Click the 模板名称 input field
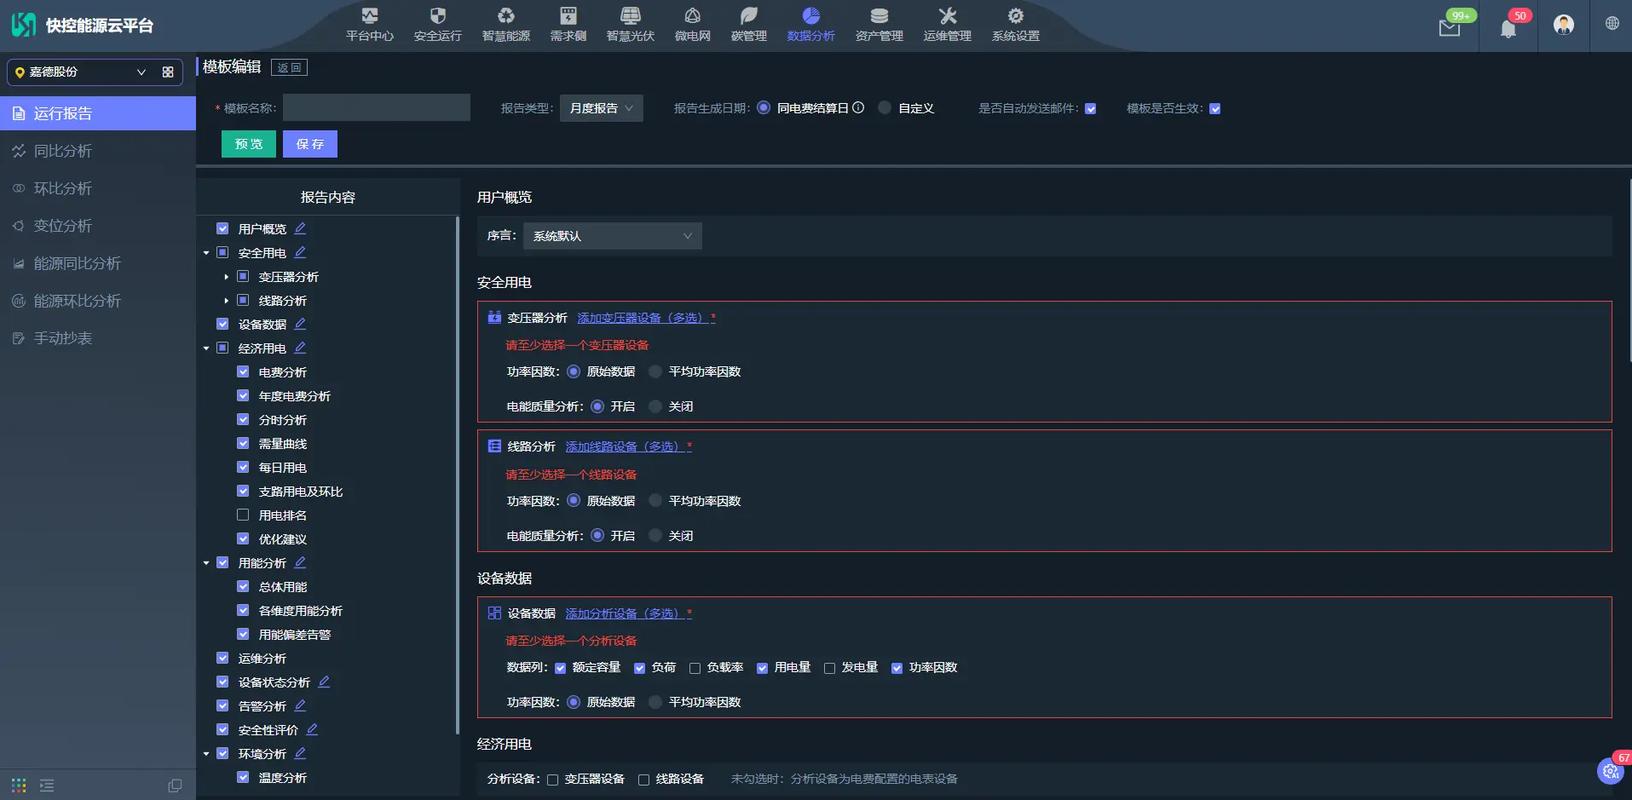Image resolution: width=1632 pixels, height=800 pixels. pyautogui.click(x=376, y=108)
